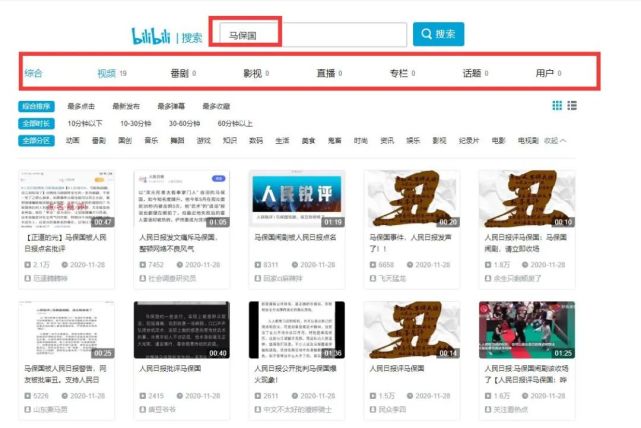Click the bilibili logo
The height and width of the screenshot is (428, 641).
point(150,36)
